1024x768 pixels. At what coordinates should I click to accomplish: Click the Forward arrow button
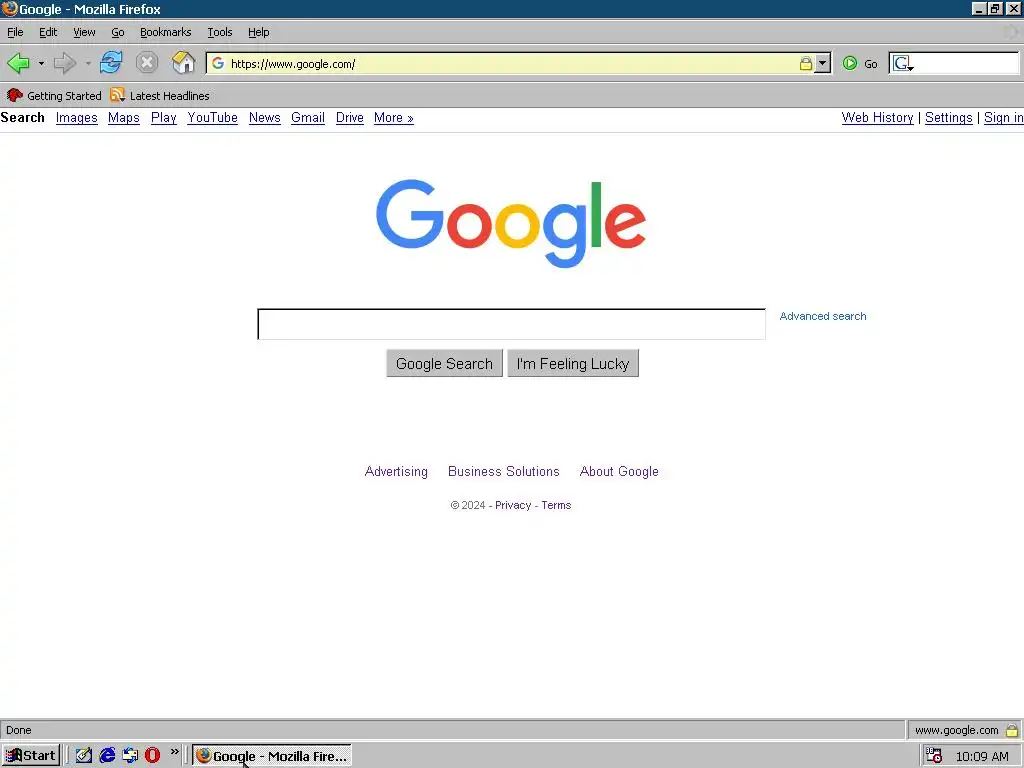coord(65,63)
